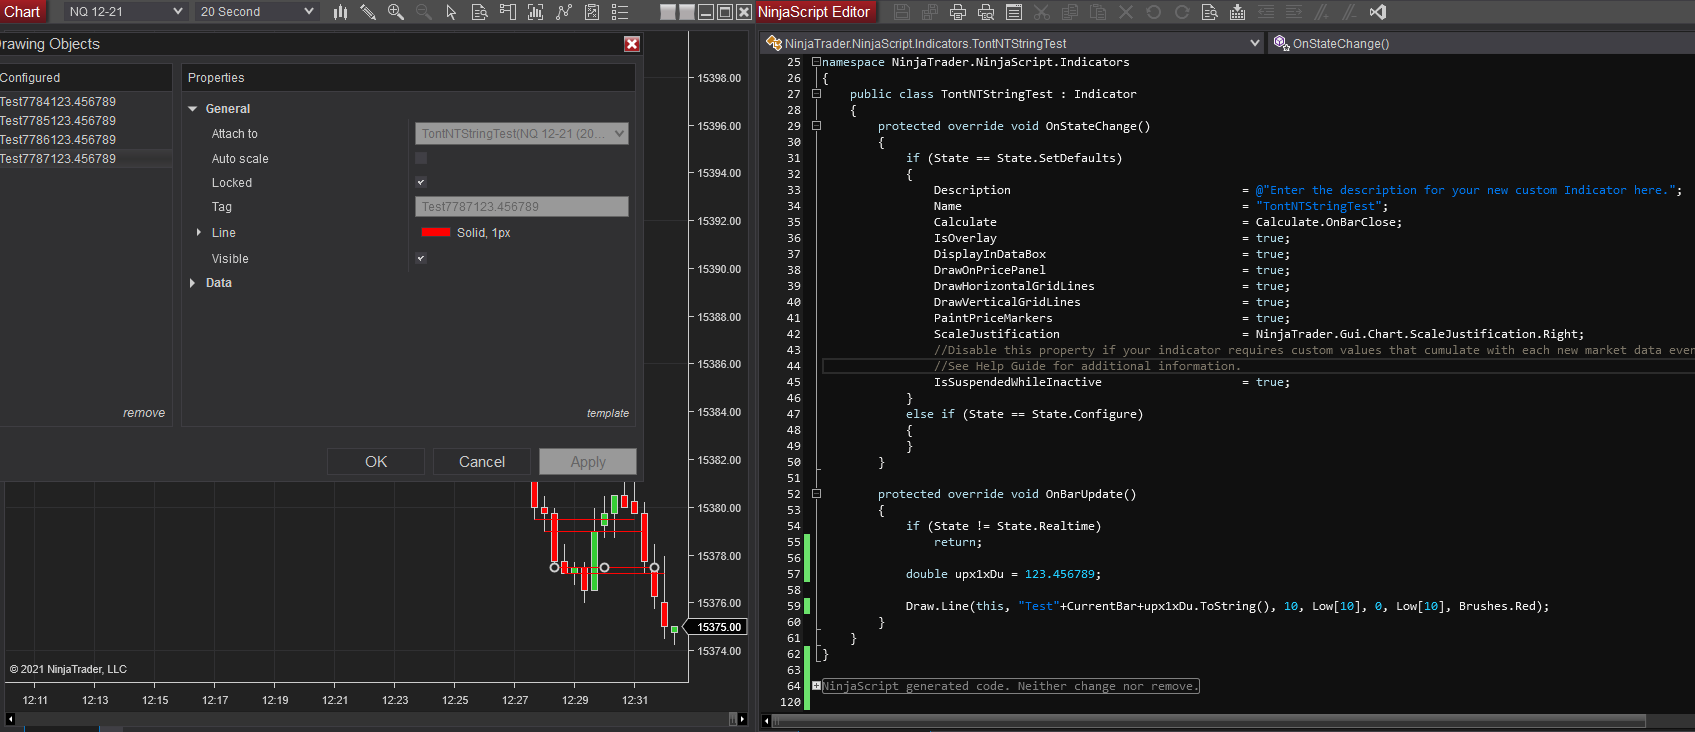Open the Data Box icon in chart toolbar

pyautogui.click(x=480, y=12)
